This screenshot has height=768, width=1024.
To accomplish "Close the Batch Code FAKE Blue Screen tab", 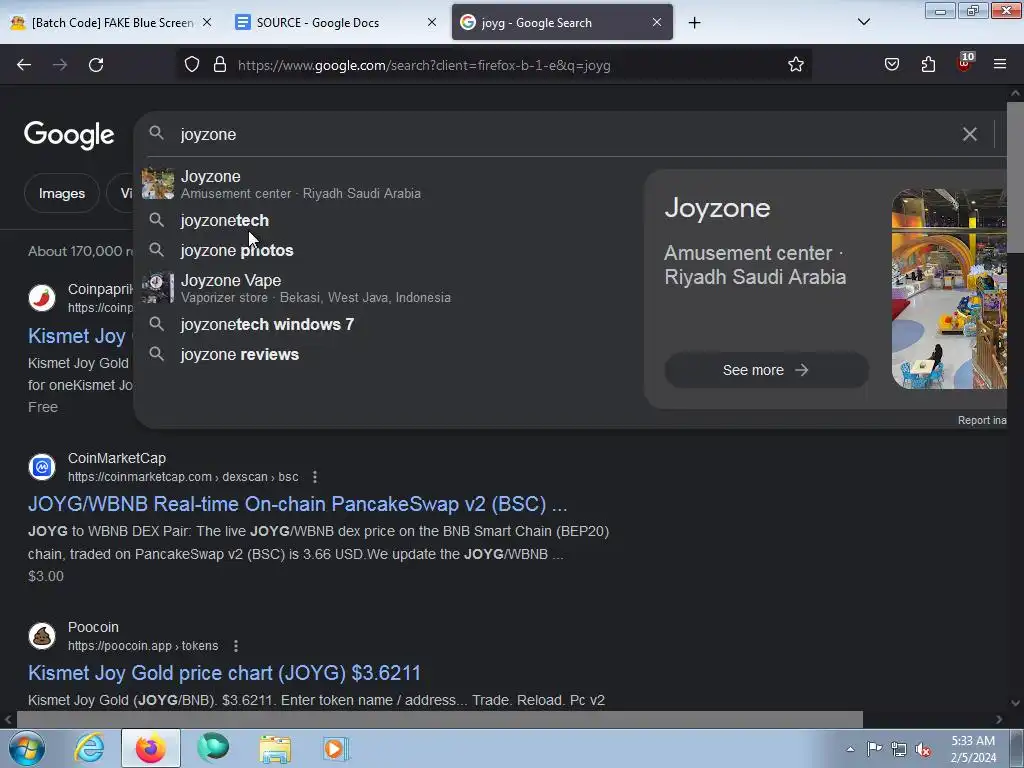I will point(206,22).
